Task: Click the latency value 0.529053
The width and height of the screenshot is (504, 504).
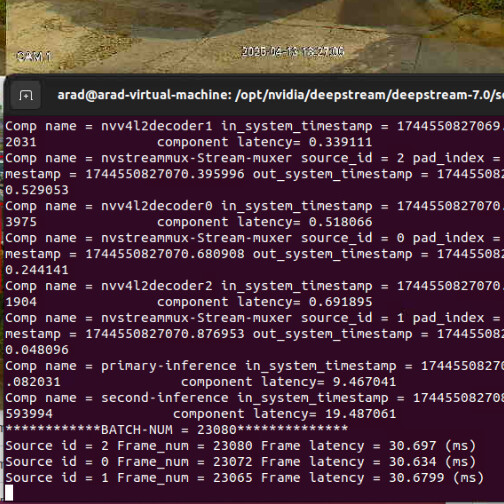Action: (37, 190)
